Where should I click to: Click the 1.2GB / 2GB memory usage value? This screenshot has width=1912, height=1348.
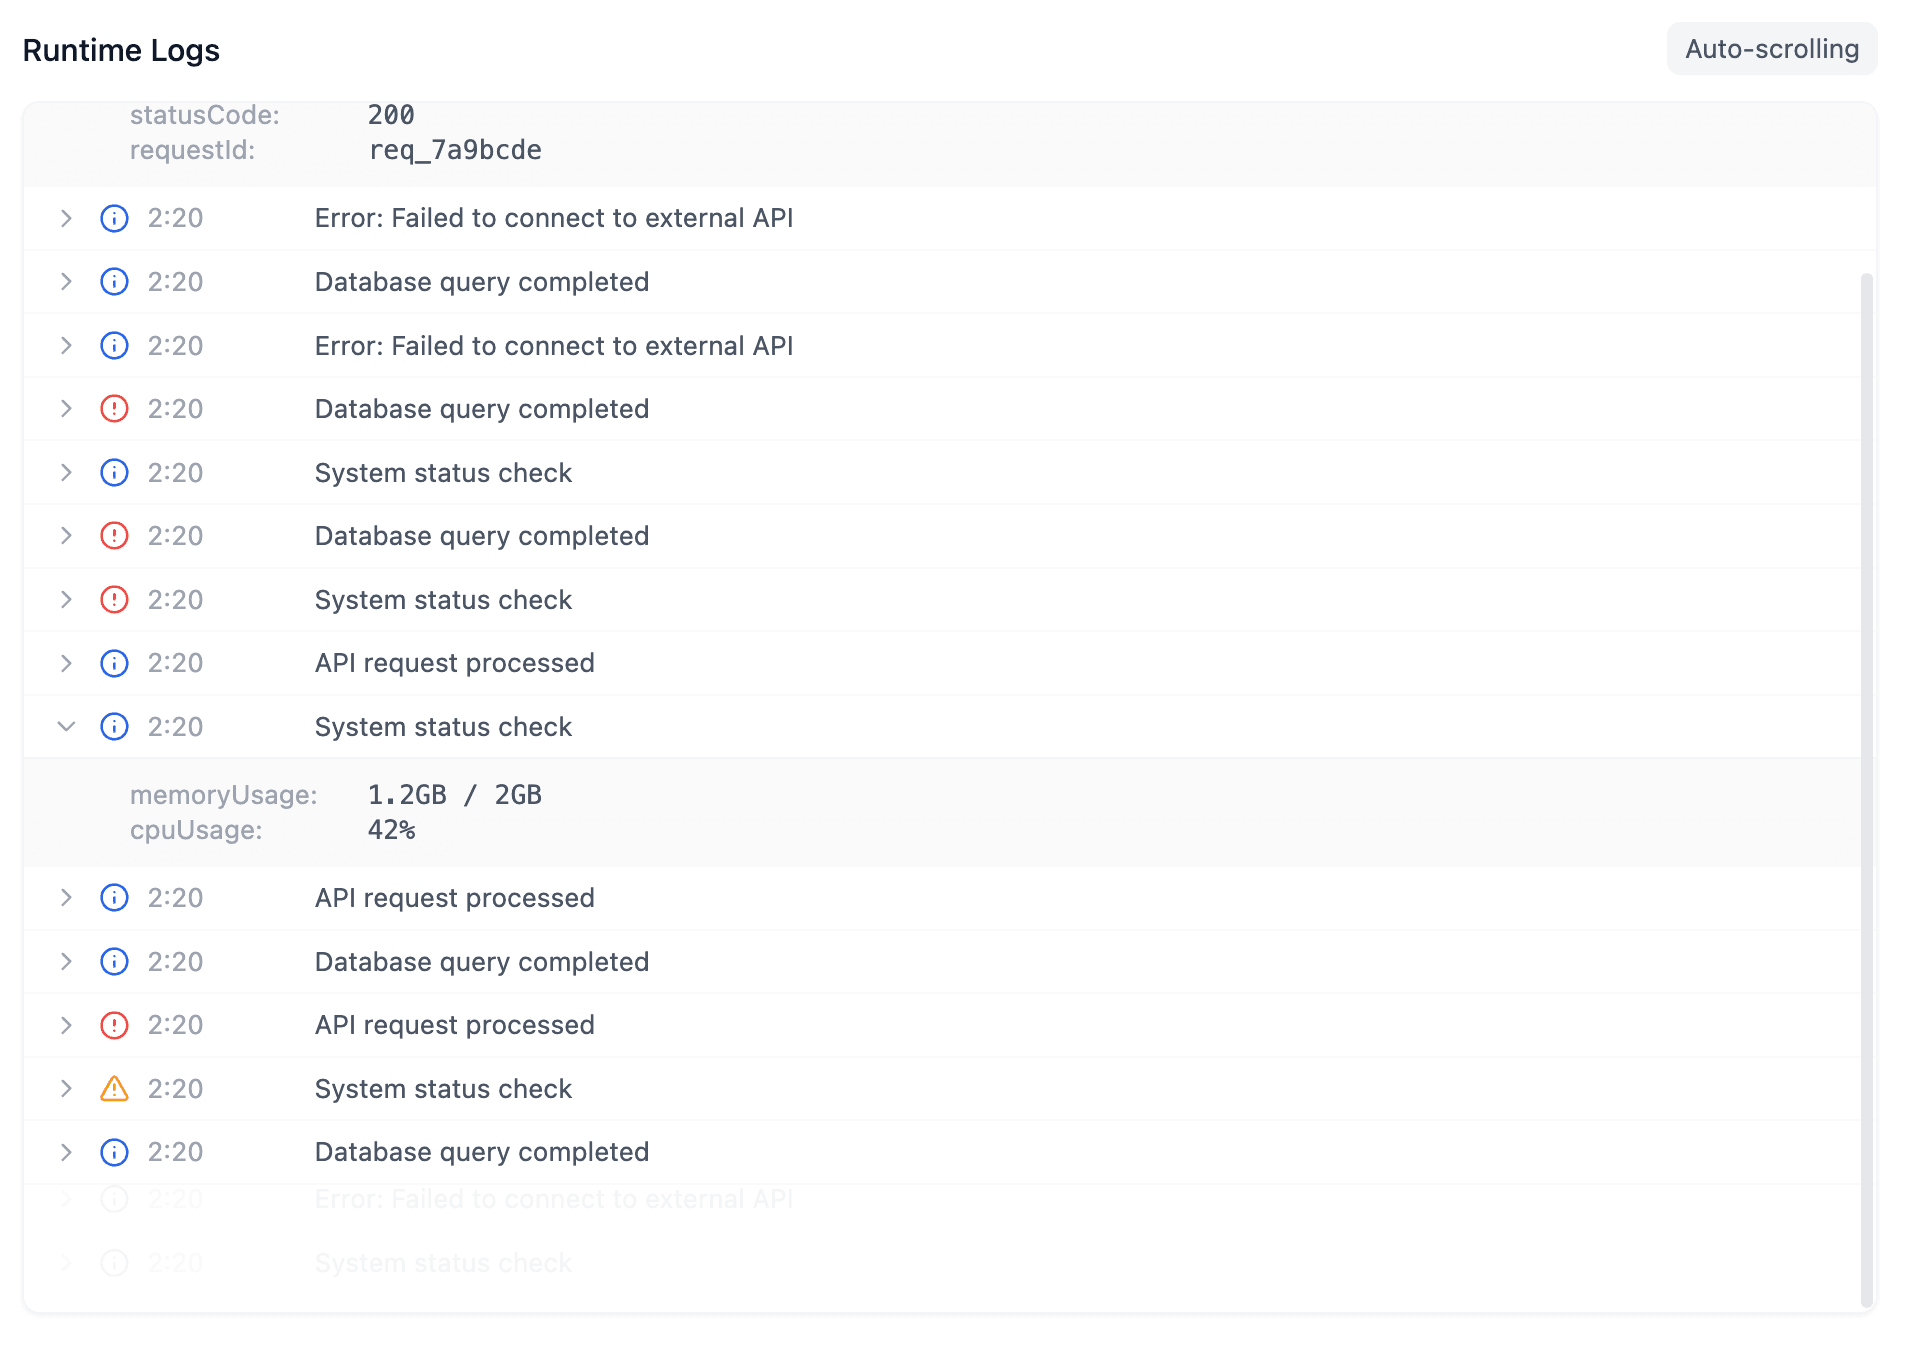455,795
